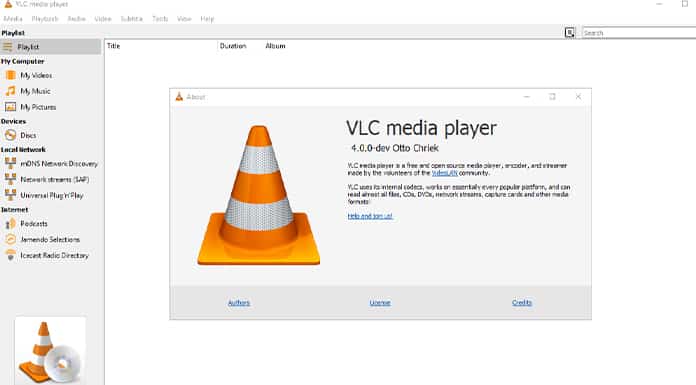Open the Playback menu

[45, 19]
